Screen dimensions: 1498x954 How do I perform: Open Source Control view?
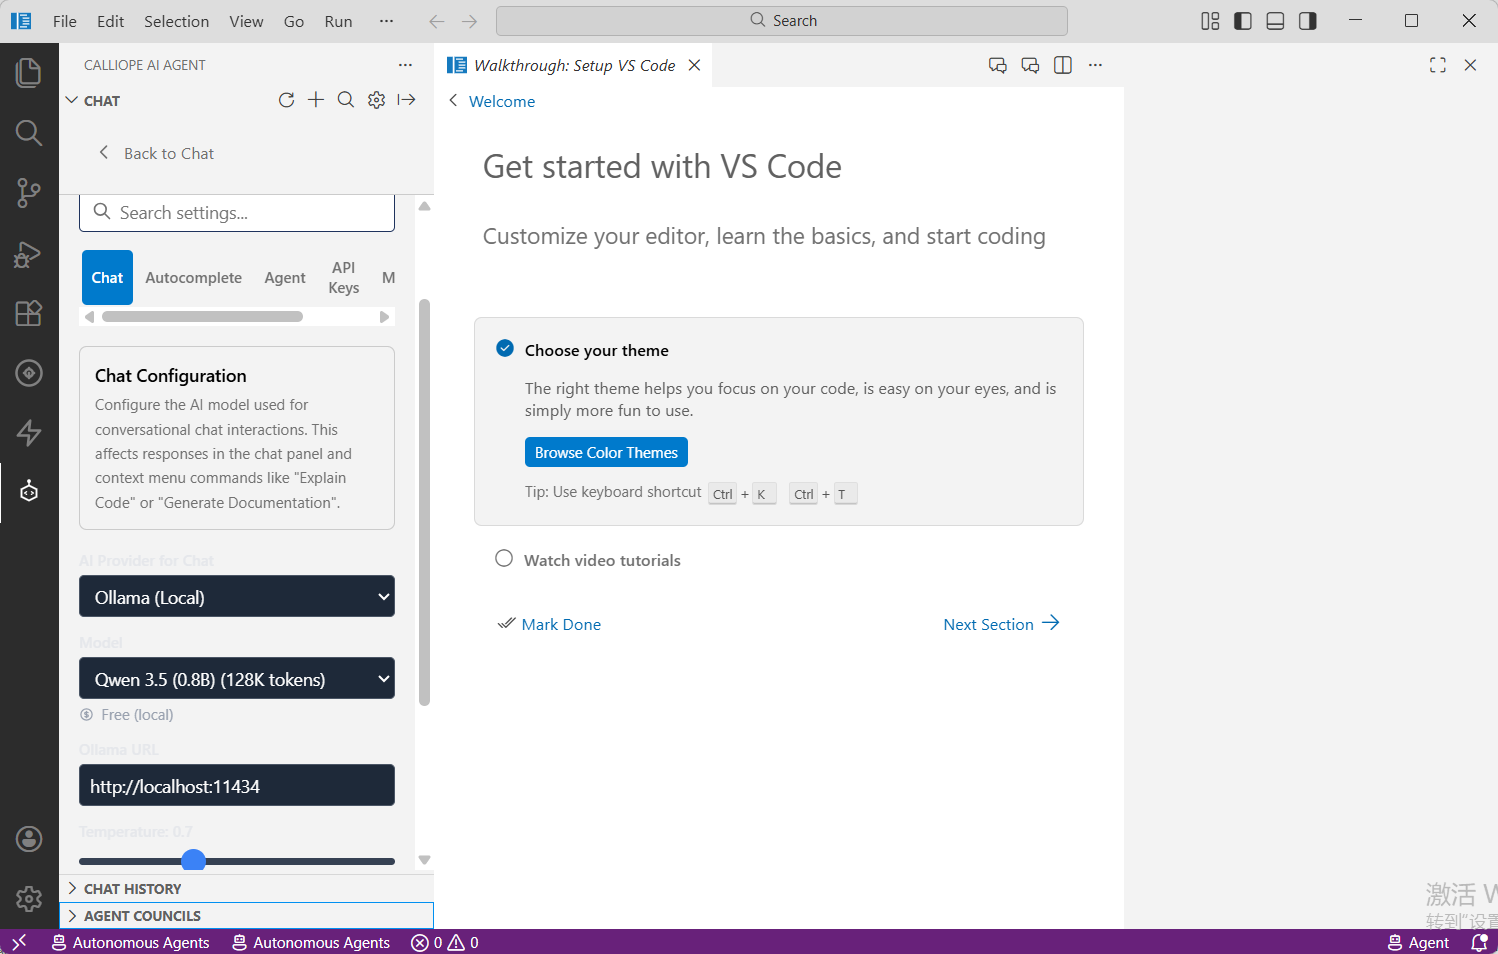click(x=29, y=193)
